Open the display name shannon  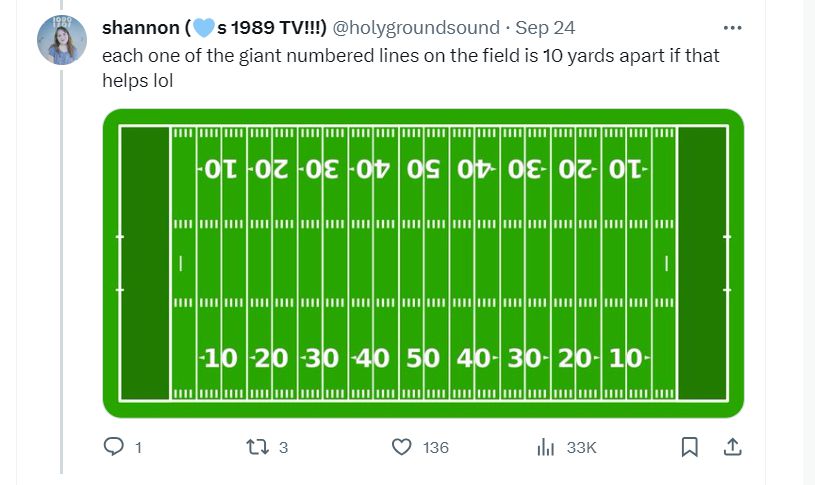click(214, 28)
